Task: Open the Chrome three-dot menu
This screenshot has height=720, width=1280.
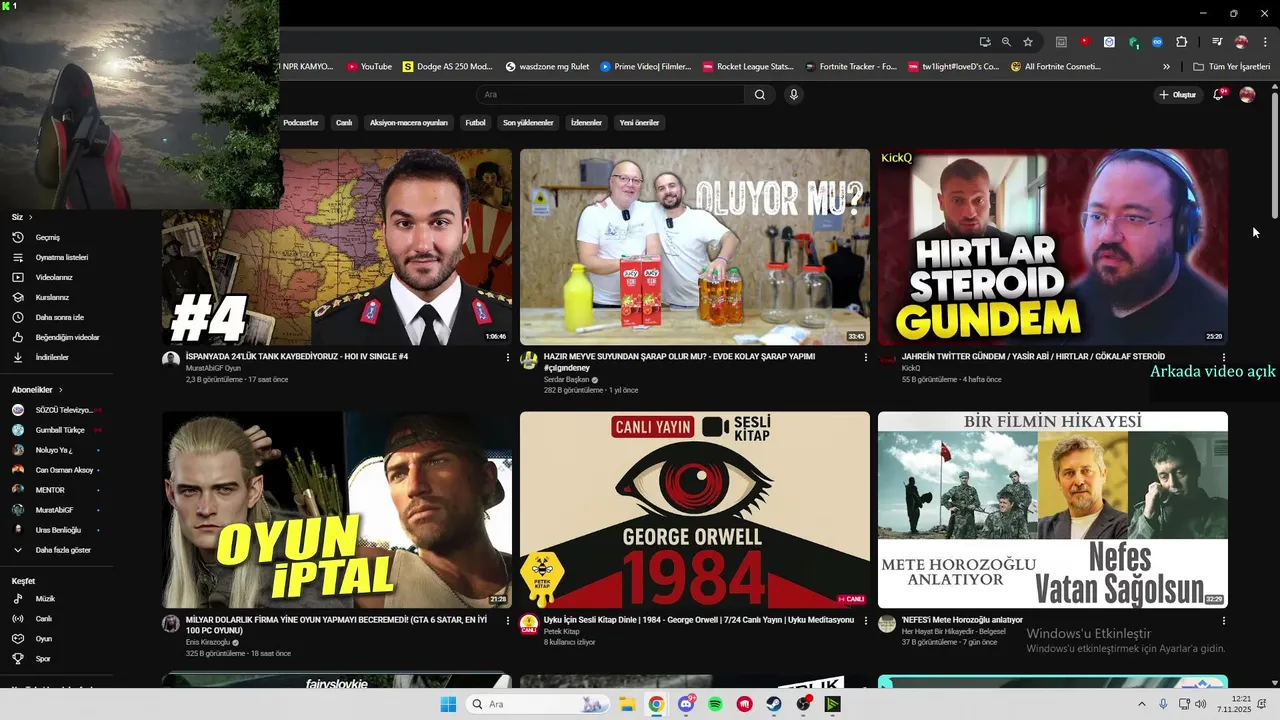Action: [x=1265, y=42]
